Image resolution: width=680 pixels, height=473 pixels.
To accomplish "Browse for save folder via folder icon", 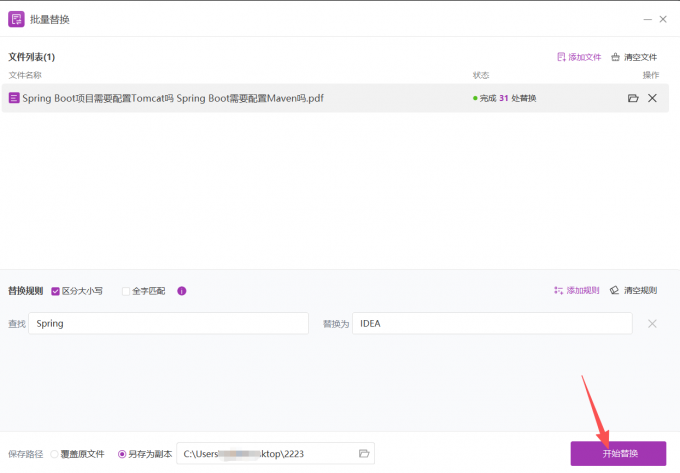I will coord(364,453).
